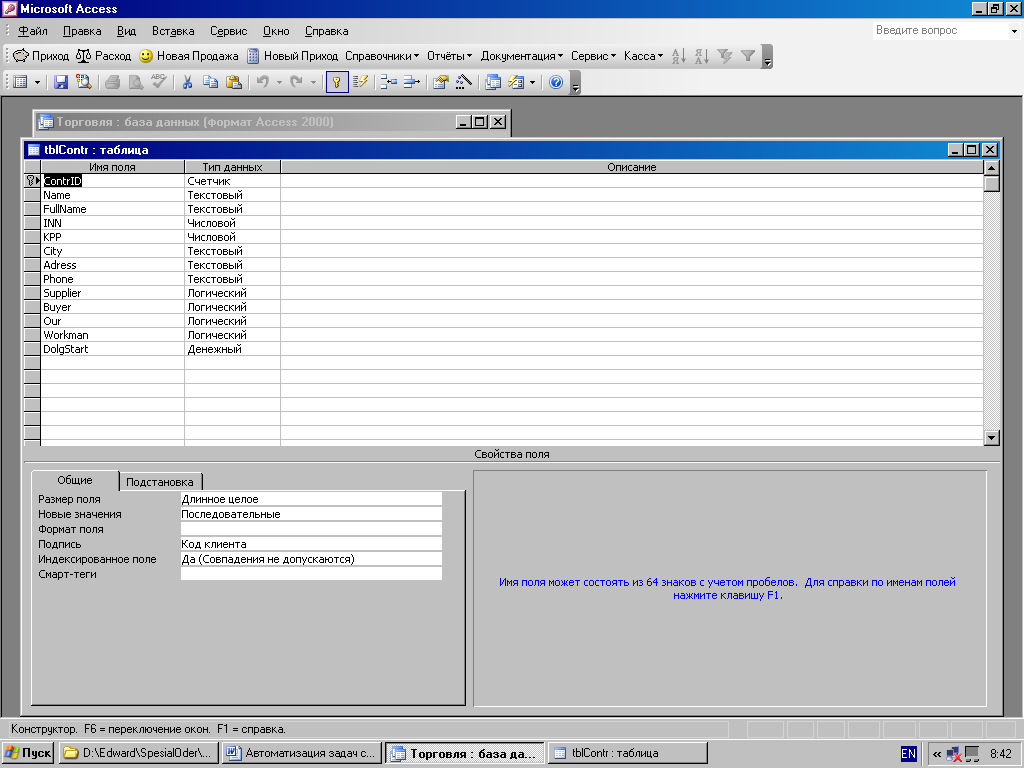Click the New Object icon
1024x768 pixels.
point(516,82)
